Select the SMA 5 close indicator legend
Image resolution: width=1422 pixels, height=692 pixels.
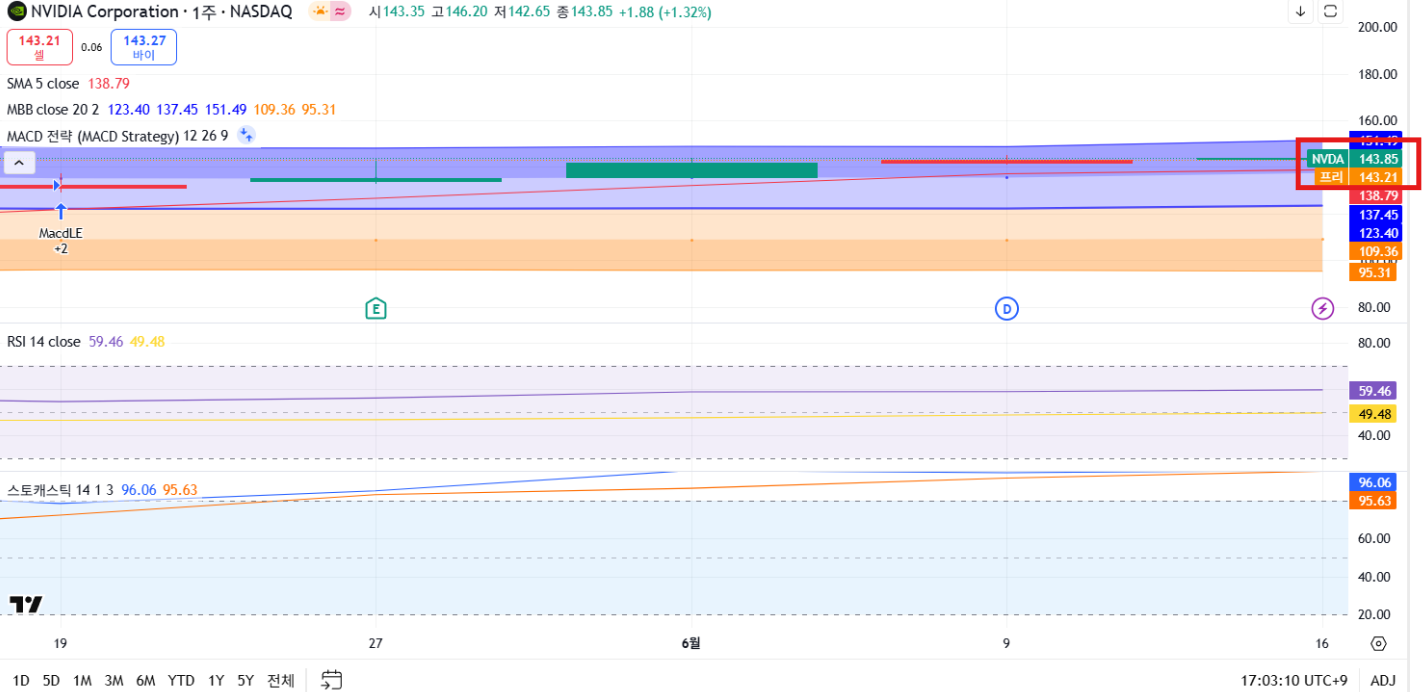43,83
